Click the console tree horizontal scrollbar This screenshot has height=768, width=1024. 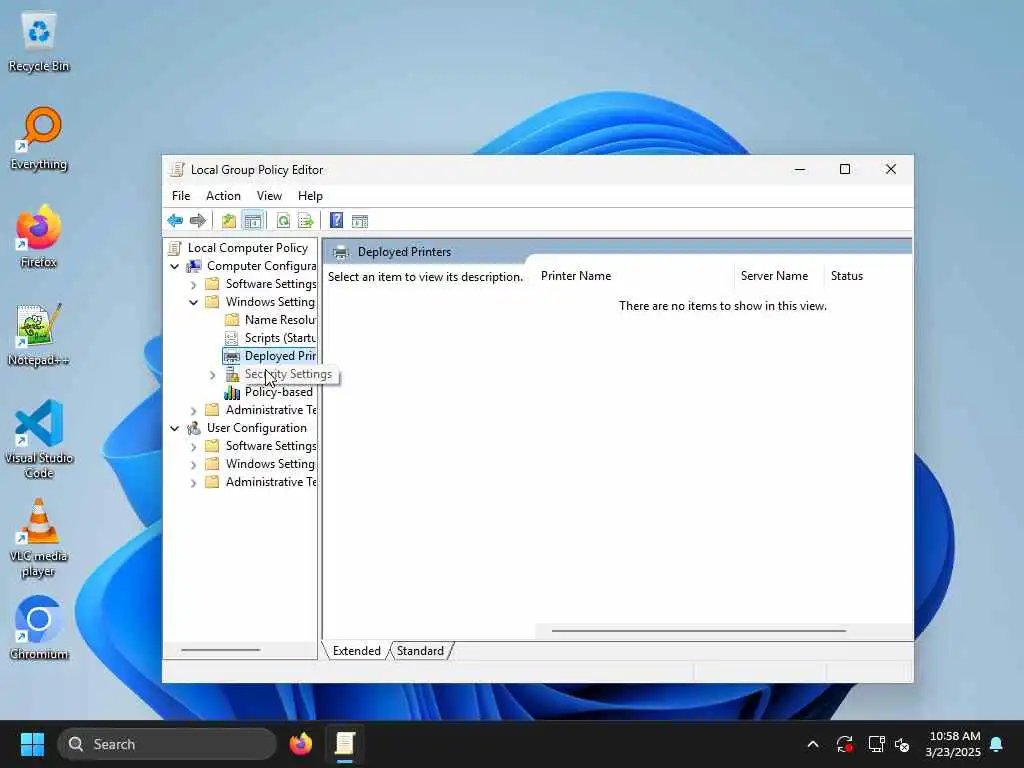(221, 650)
